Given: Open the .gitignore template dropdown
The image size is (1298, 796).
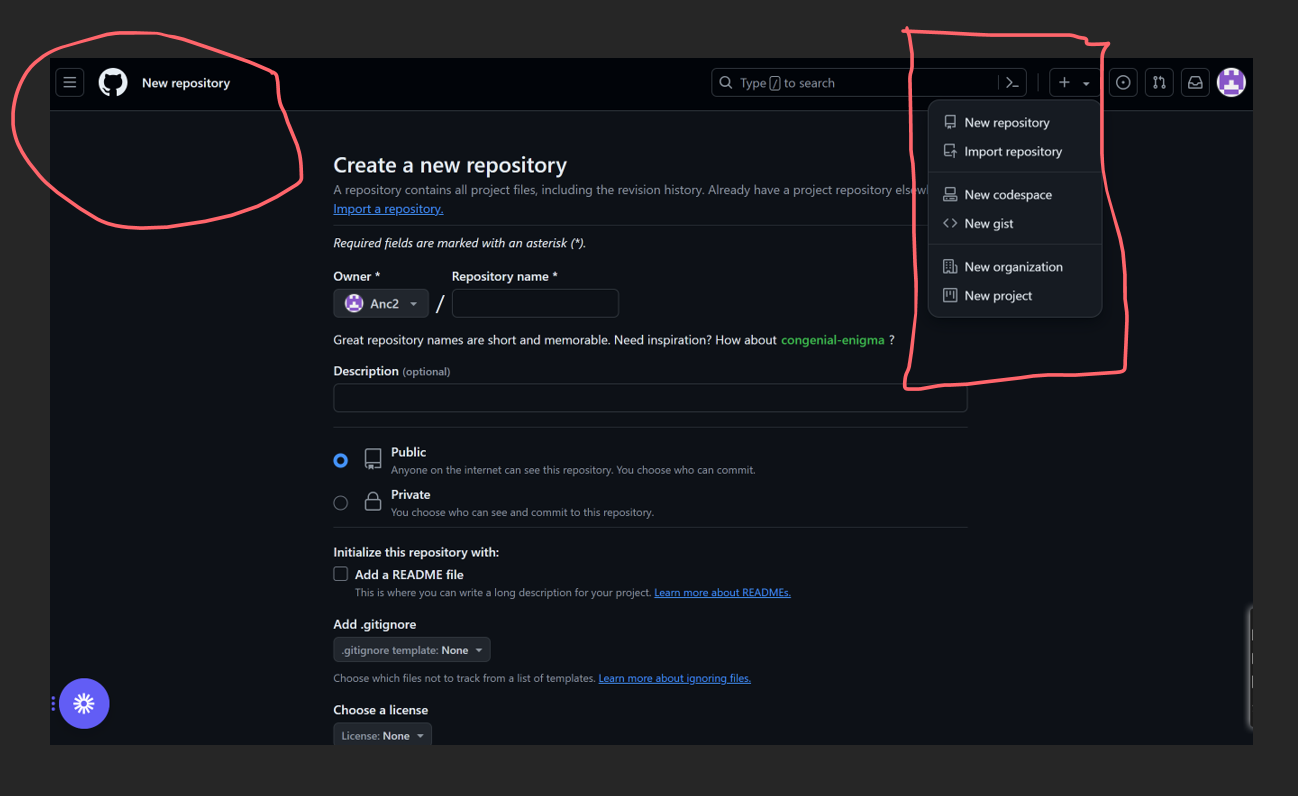Looking at the screenshot, I should click(412, 650).
